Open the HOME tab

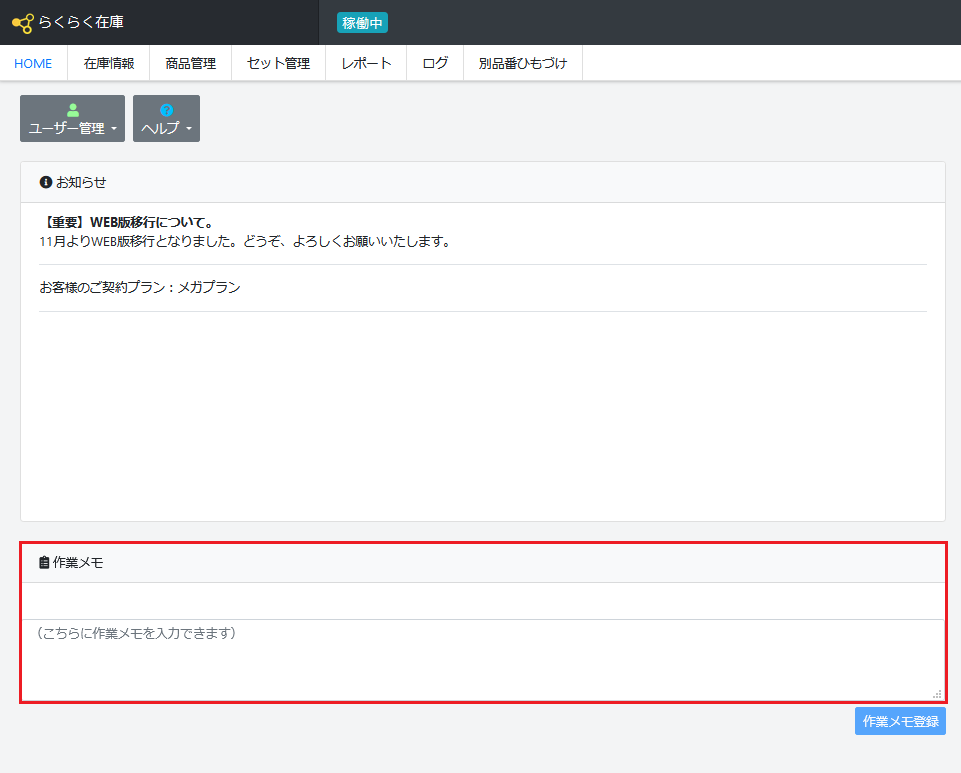[x=33, y=63]
